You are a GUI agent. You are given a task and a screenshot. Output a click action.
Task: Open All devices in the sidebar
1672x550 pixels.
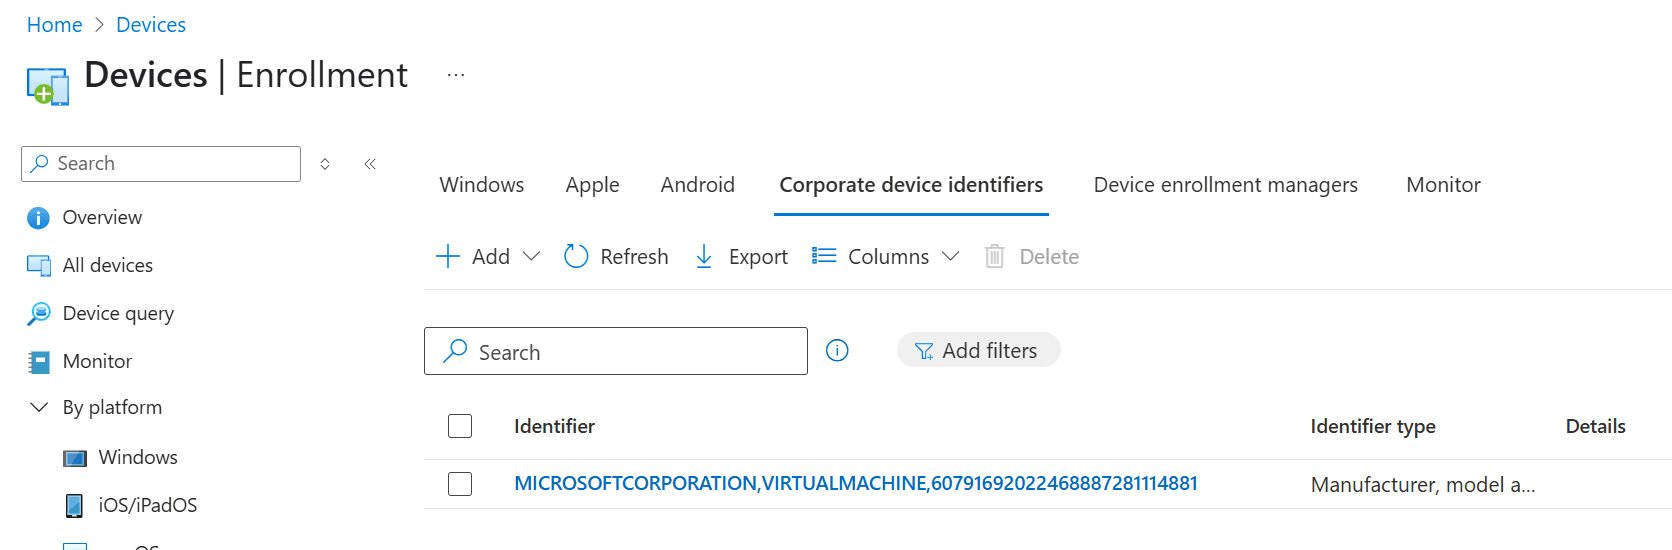[107, 265]
